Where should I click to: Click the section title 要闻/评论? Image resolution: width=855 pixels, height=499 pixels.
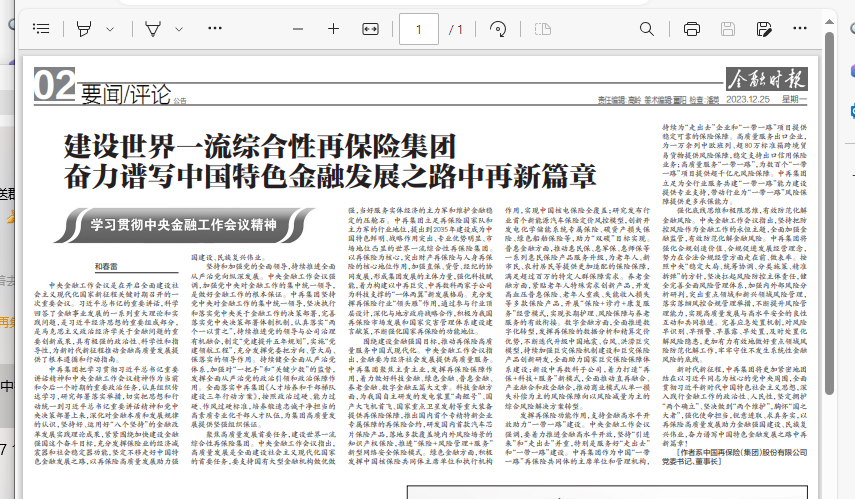pos(126,94)
